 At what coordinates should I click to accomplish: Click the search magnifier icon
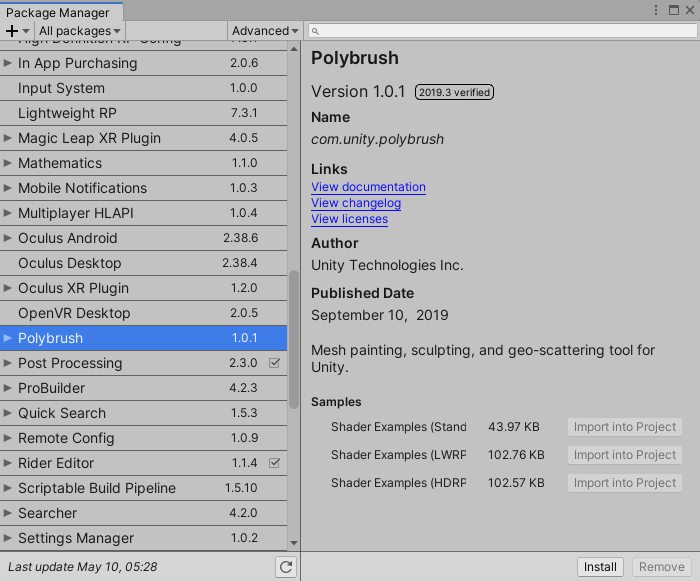(x=315, y=31)
